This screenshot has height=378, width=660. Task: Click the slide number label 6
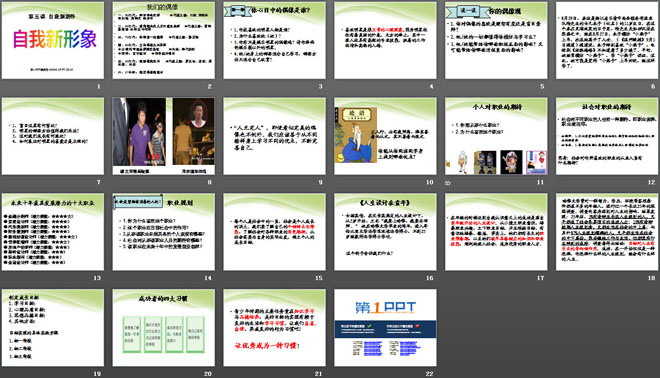coord(653,86)
